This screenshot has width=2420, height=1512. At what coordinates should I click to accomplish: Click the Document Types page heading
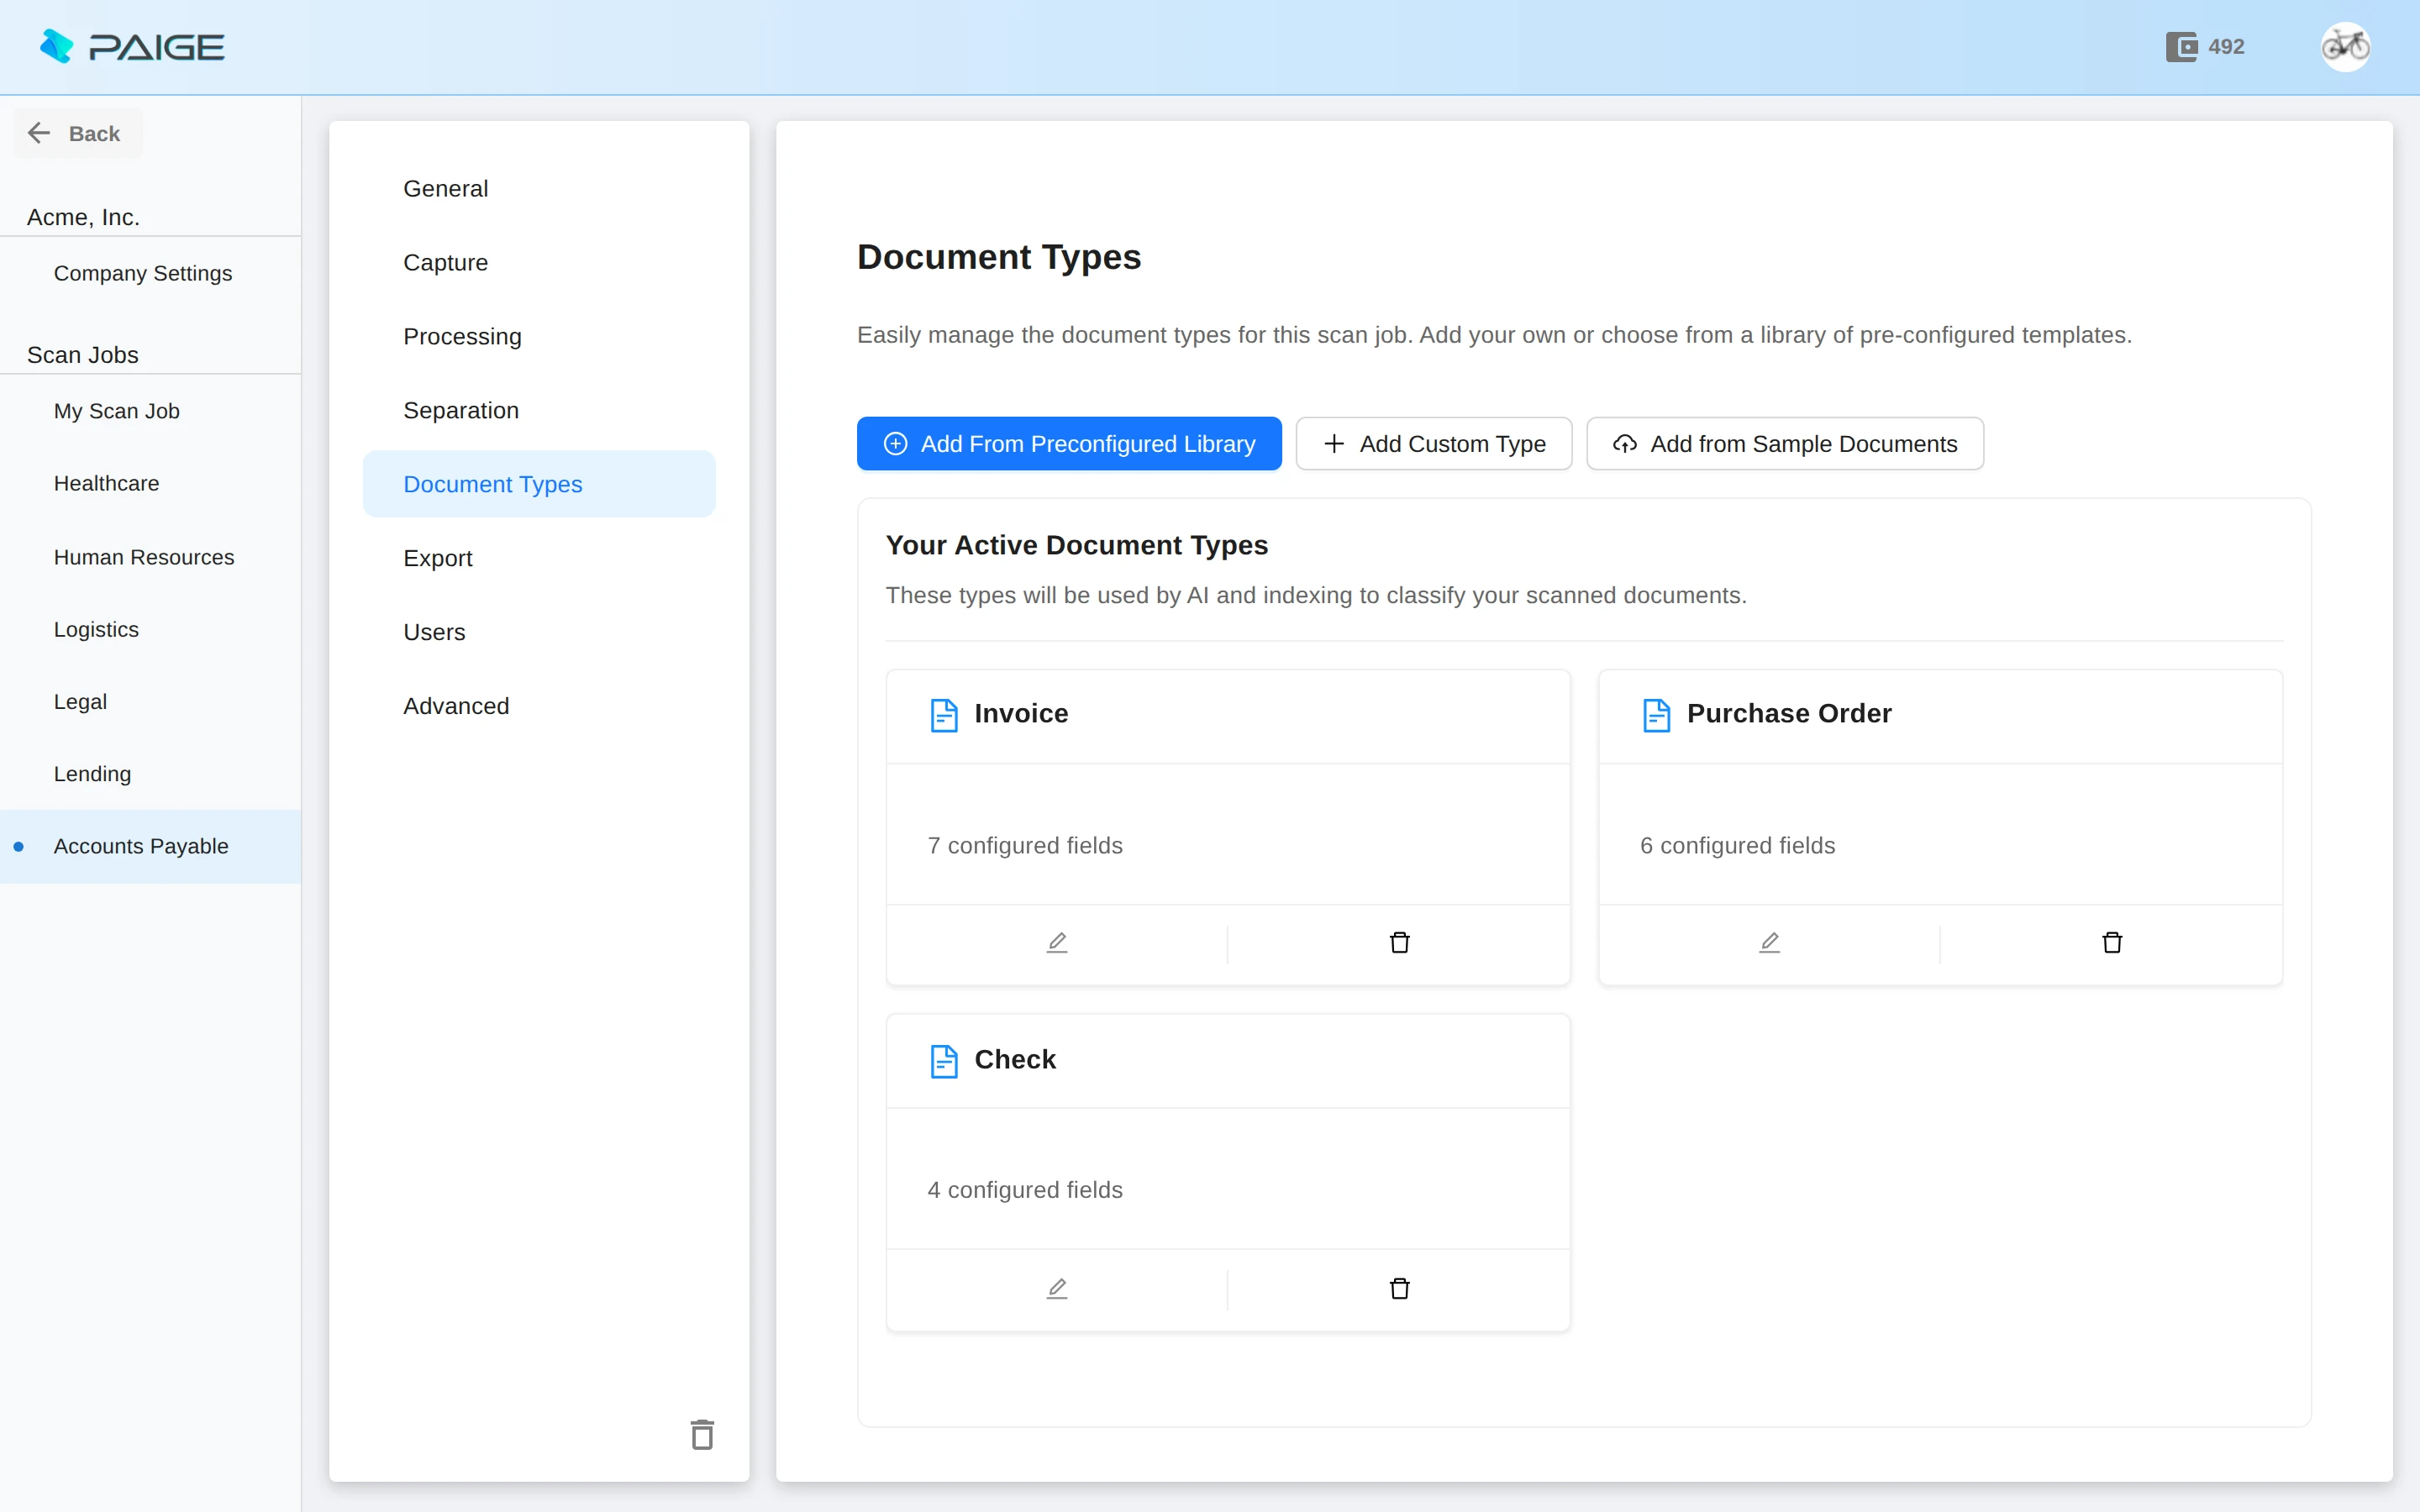tap(999, 257)
